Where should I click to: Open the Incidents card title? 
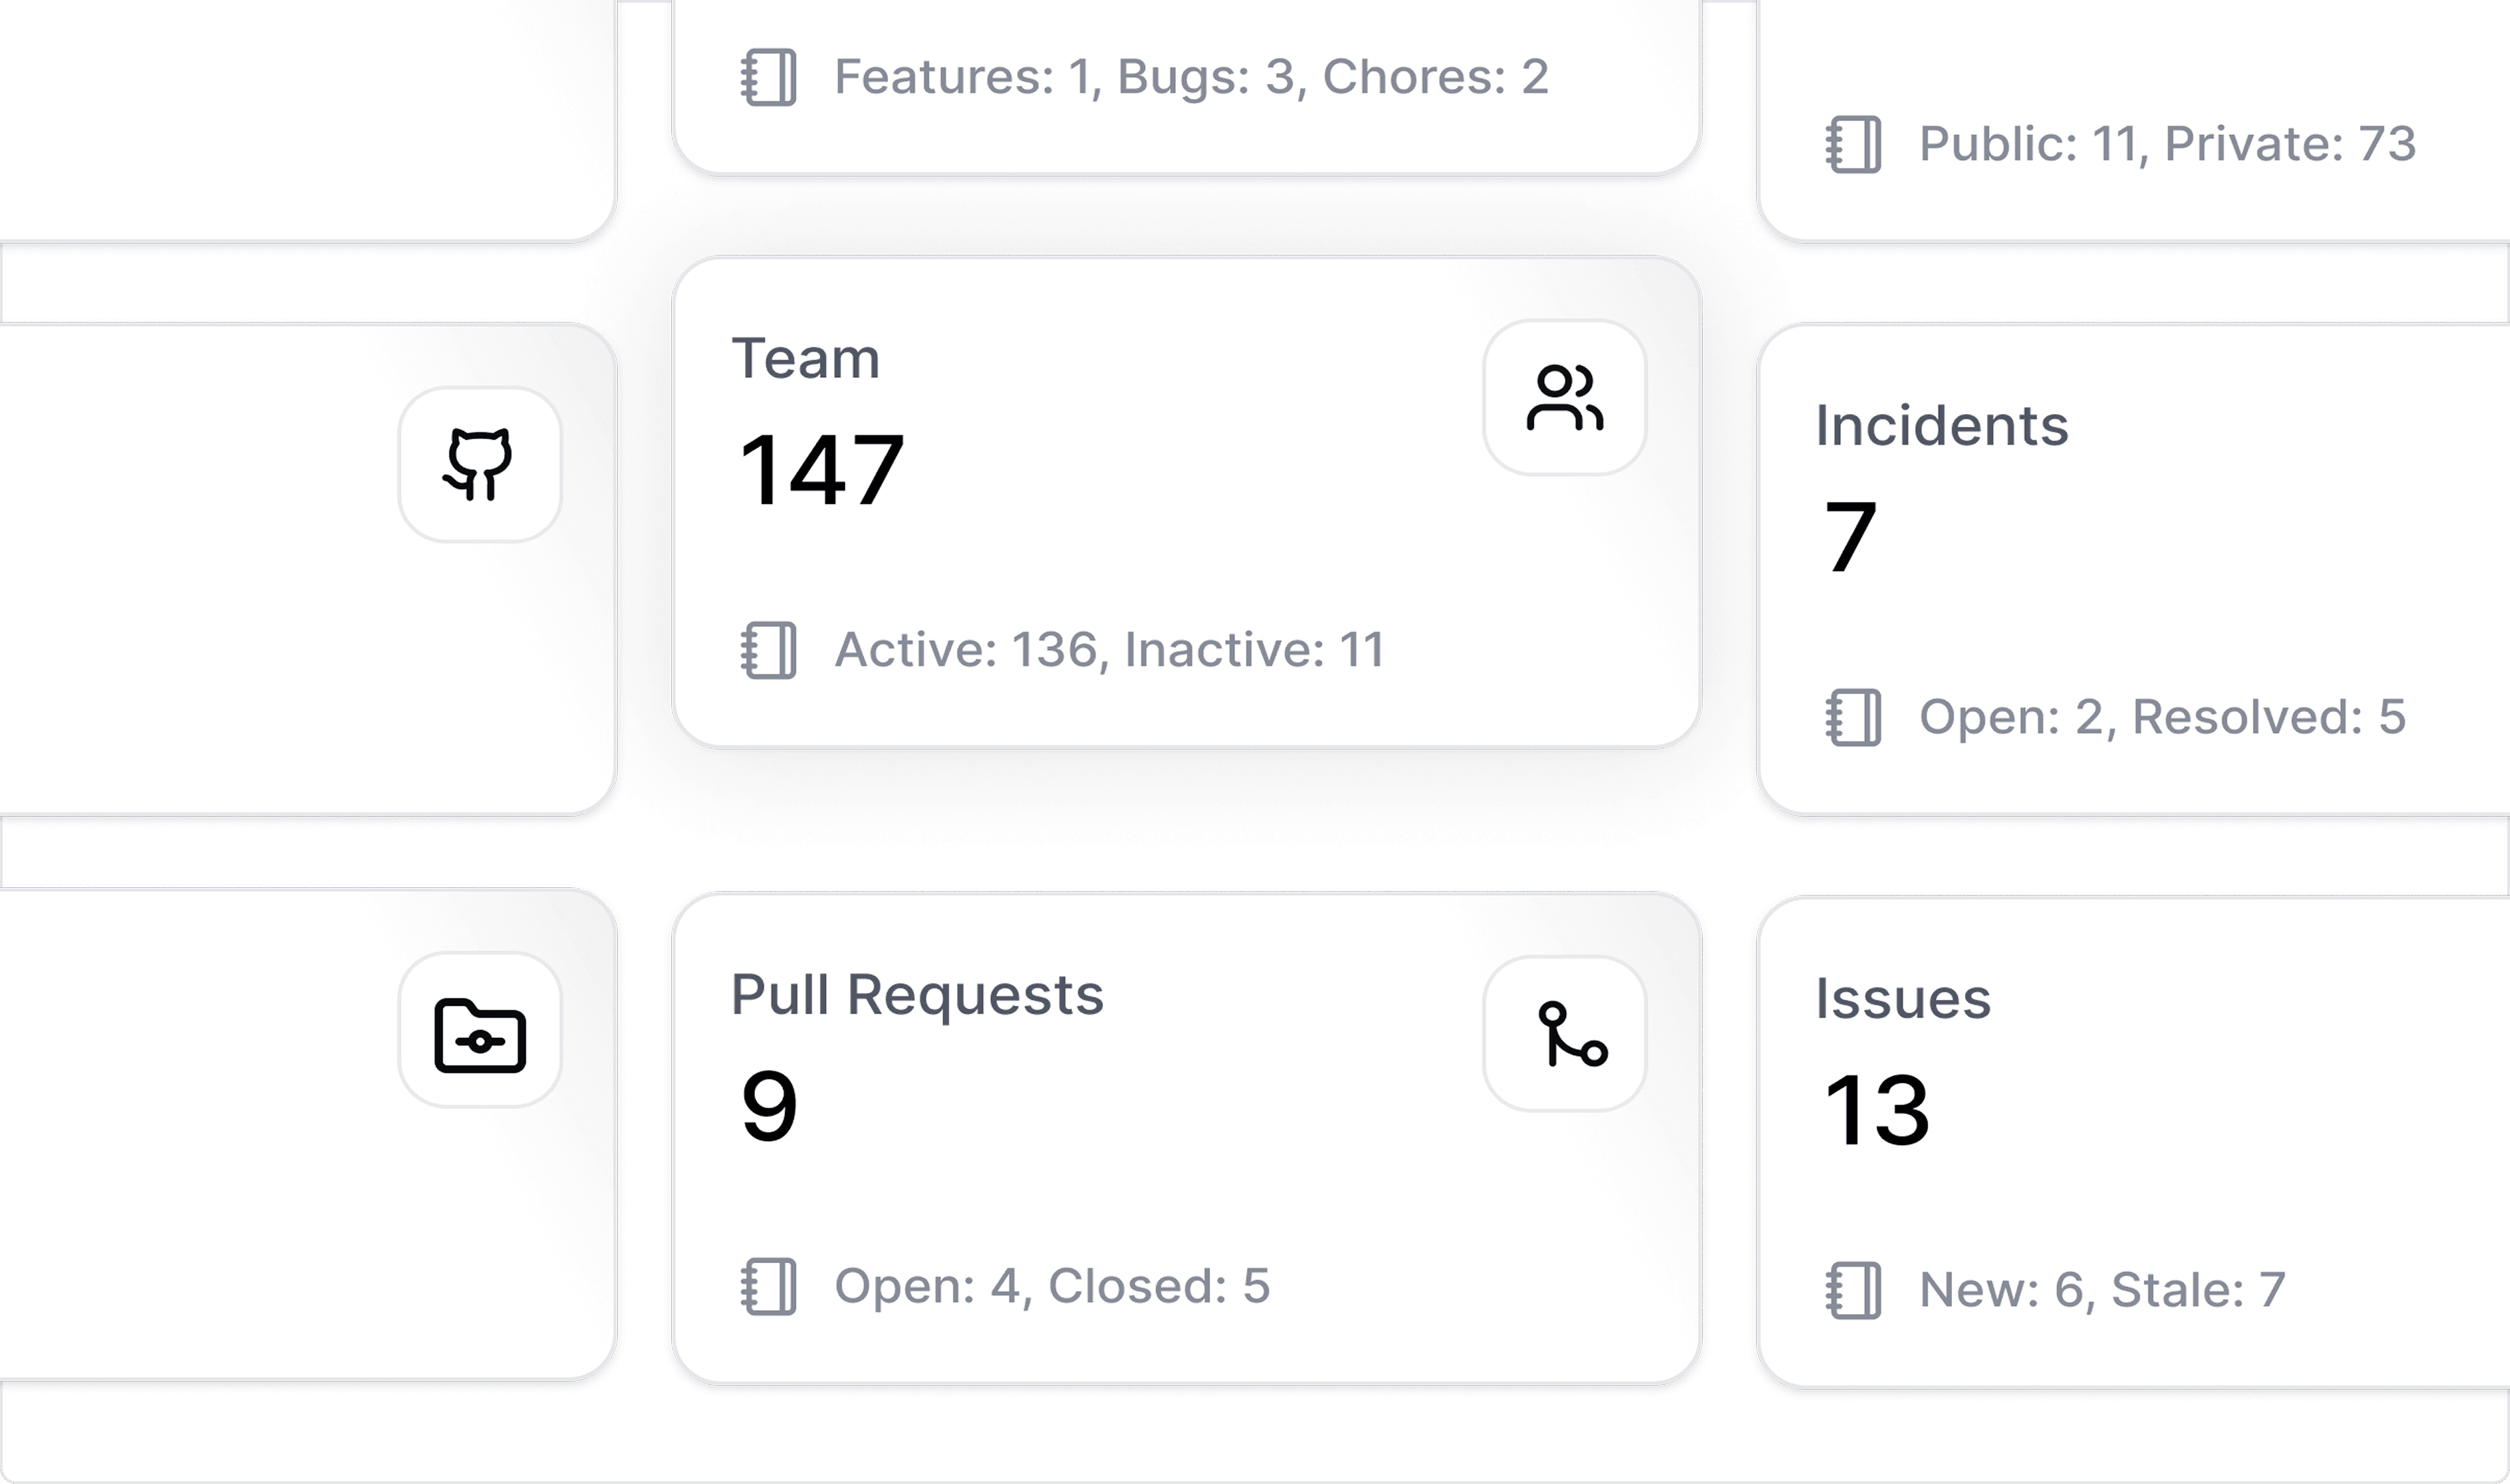pyautogui.click(x=1942, y=425)
